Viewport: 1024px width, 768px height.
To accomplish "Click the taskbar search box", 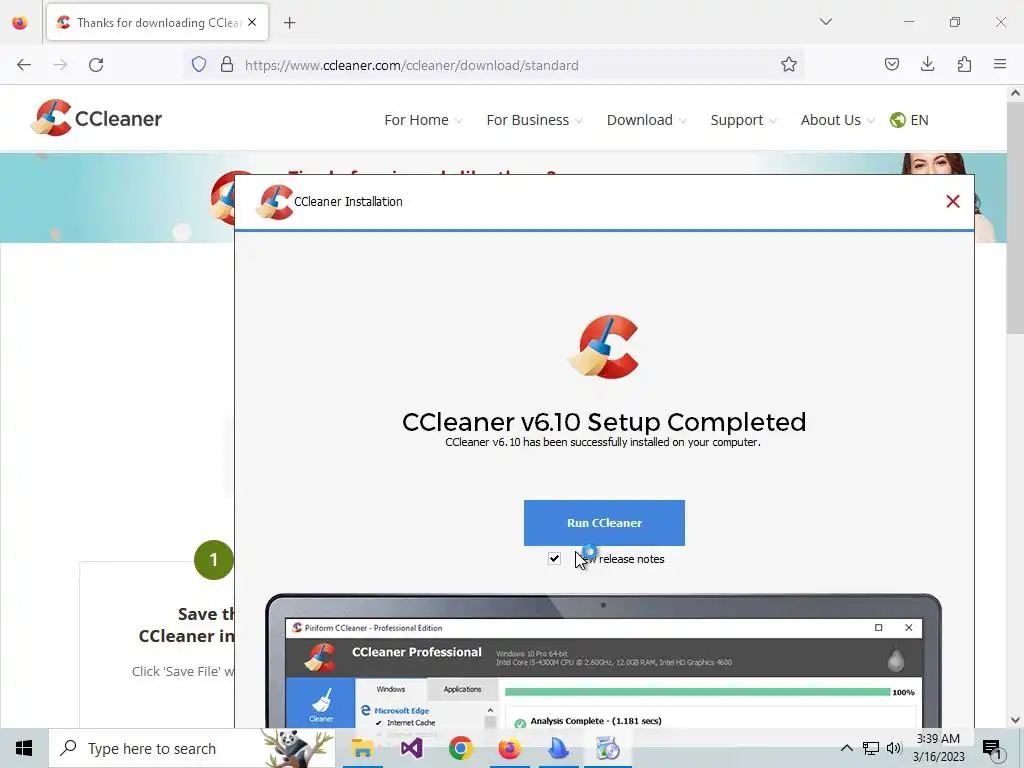I will click(x=191, y=748).
